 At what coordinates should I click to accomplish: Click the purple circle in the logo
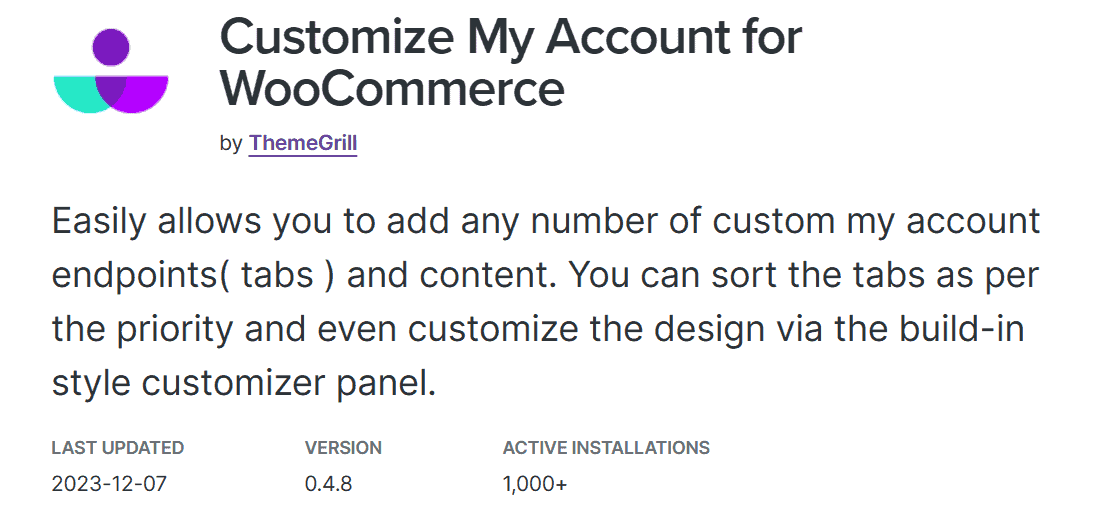110,47
